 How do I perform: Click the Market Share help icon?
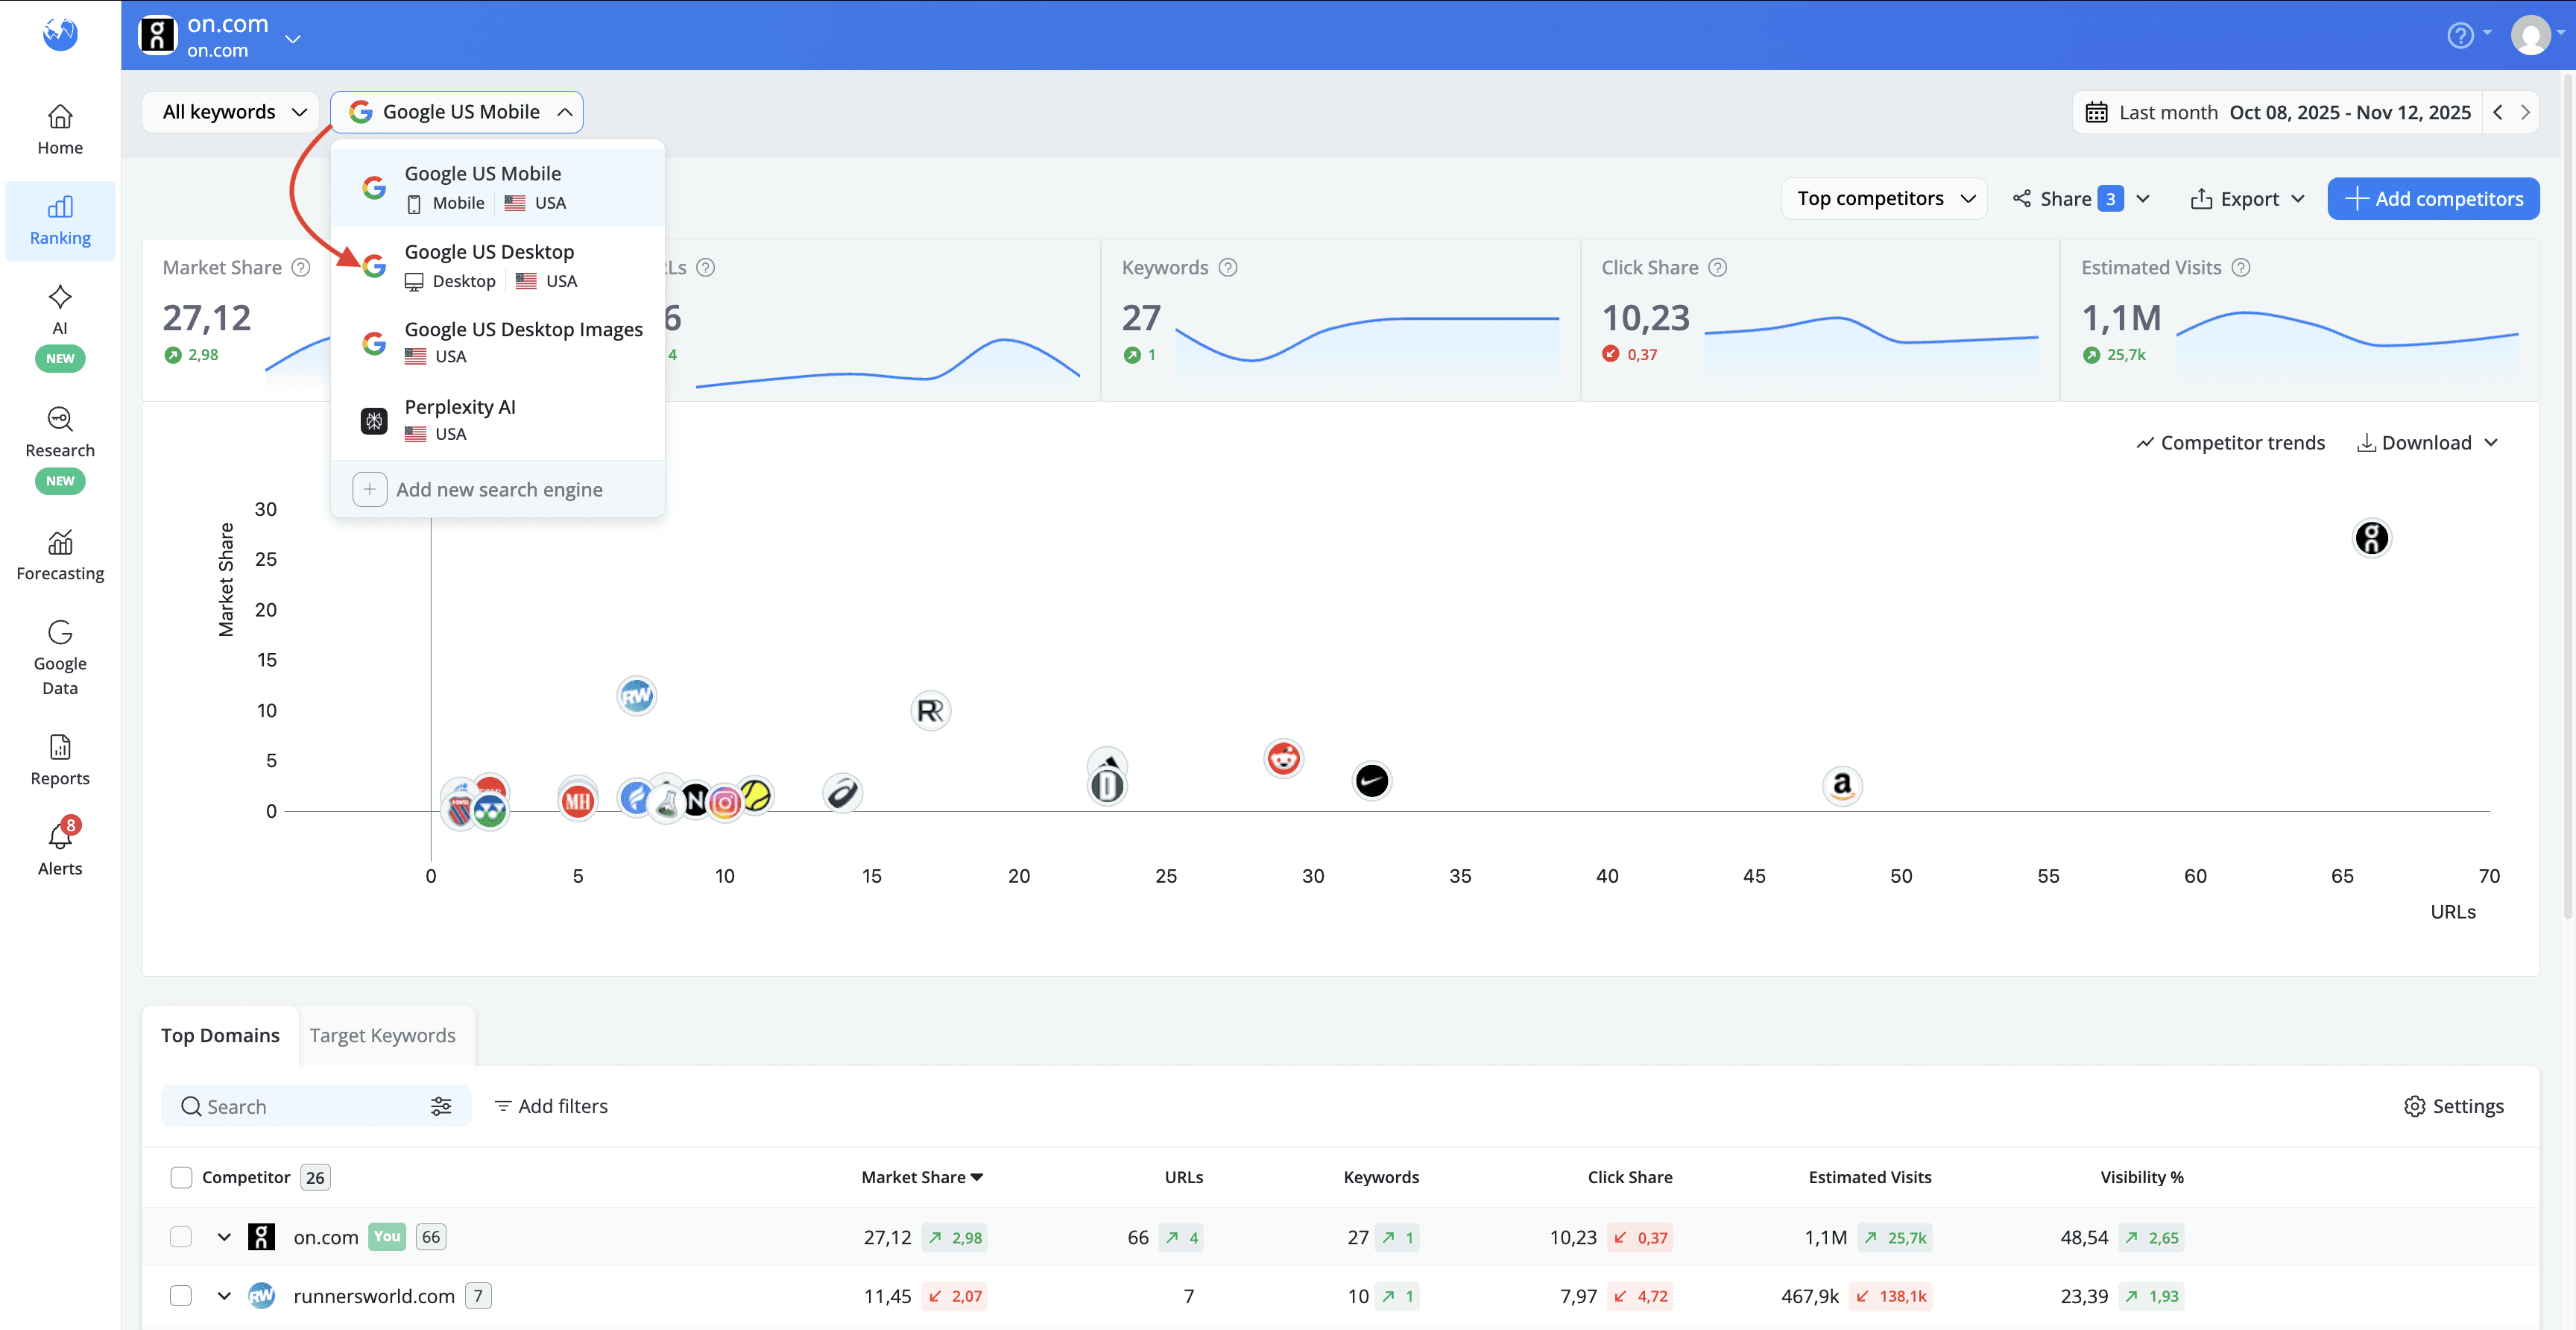[x=301, y=267]
